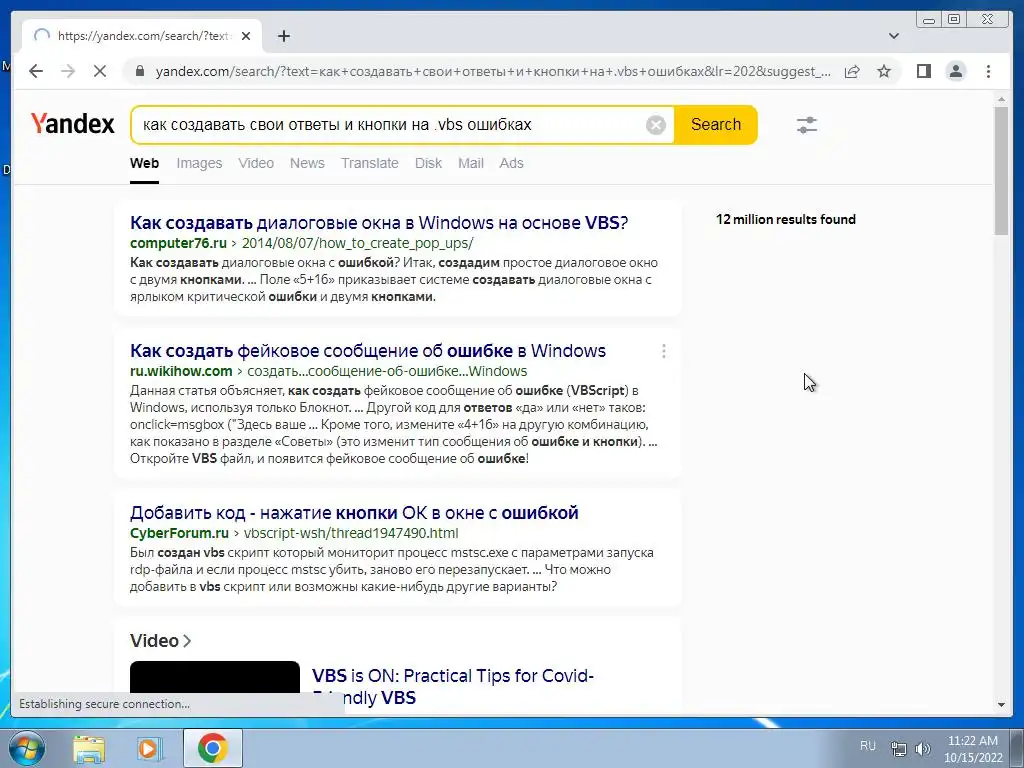Go back using the browser back arrow
The image size is (1024, 768).
[36, 71]
